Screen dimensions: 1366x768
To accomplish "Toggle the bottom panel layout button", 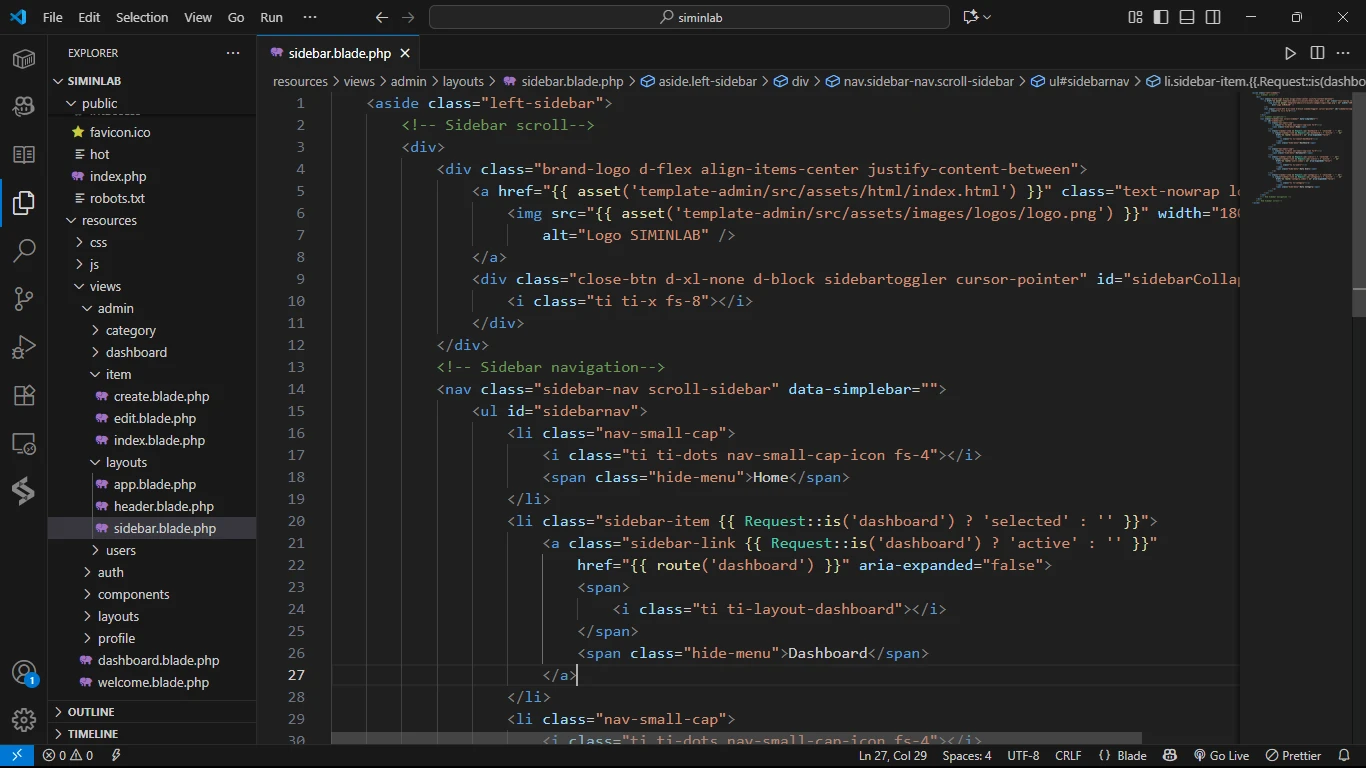I will pyautogui.click(x=1187, y=17).
